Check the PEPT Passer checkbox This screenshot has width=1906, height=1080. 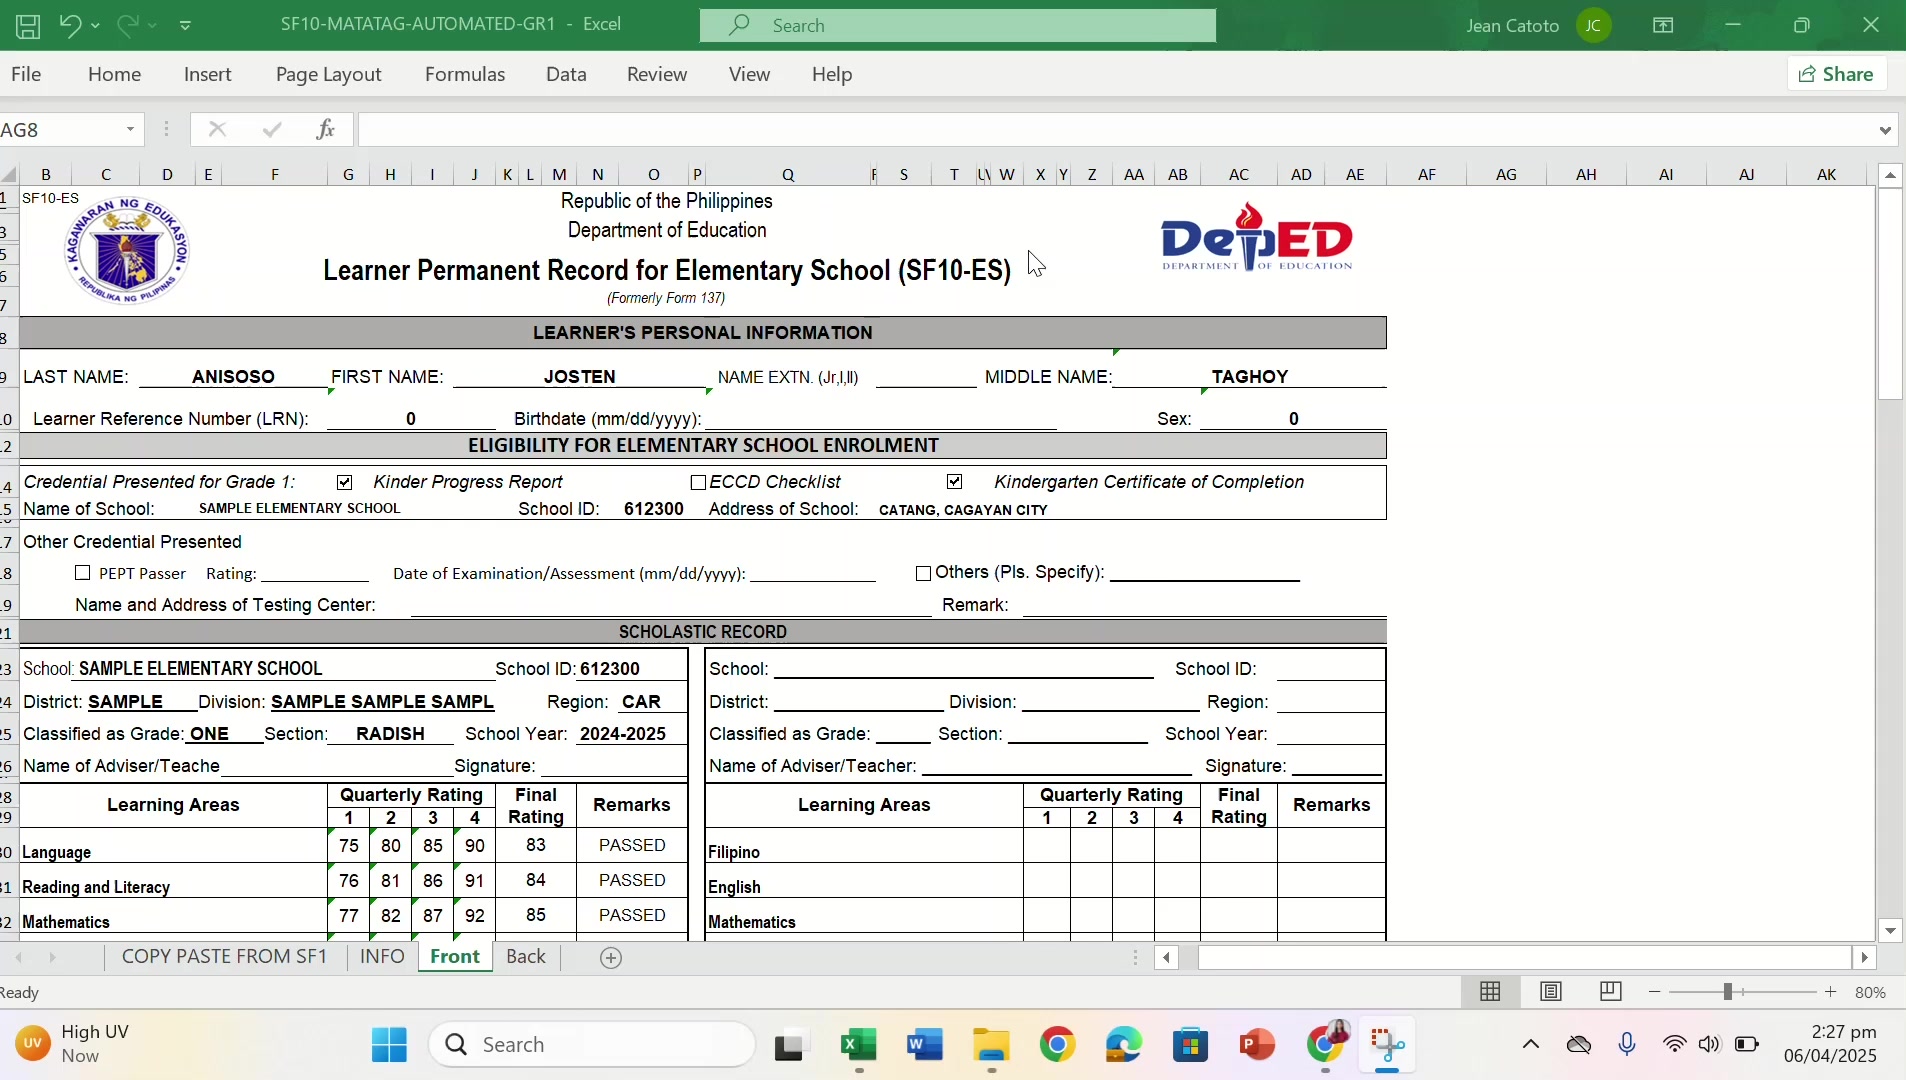click(x=83, y=573)
